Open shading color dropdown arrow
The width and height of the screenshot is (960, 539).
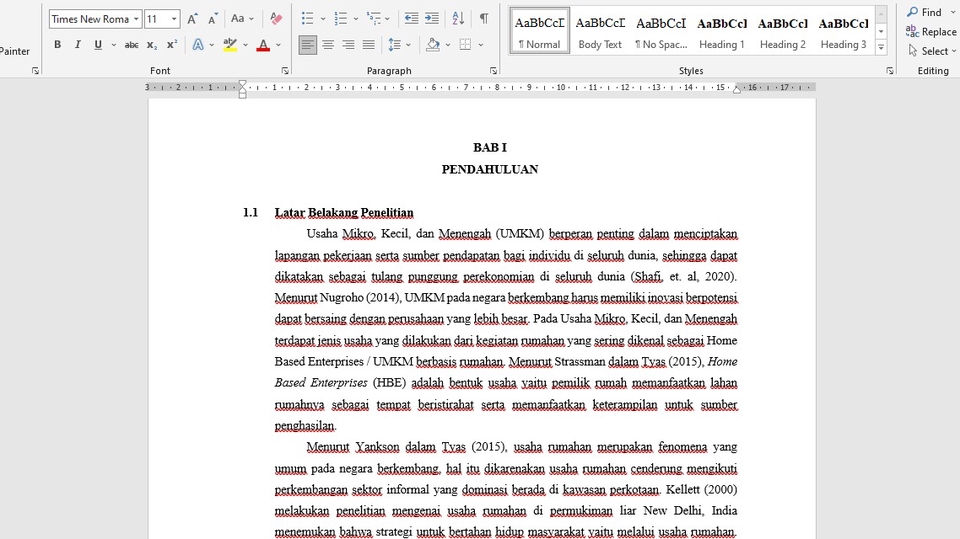coord(448,45)
